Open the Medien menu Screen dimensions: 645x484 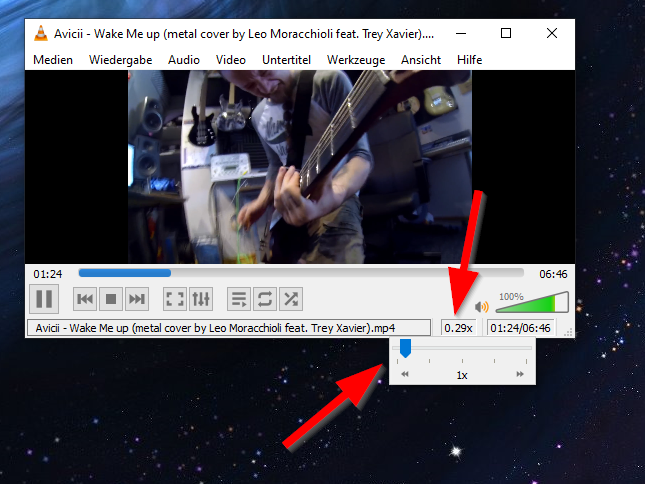pyautogui.click(x=53, y=60)
